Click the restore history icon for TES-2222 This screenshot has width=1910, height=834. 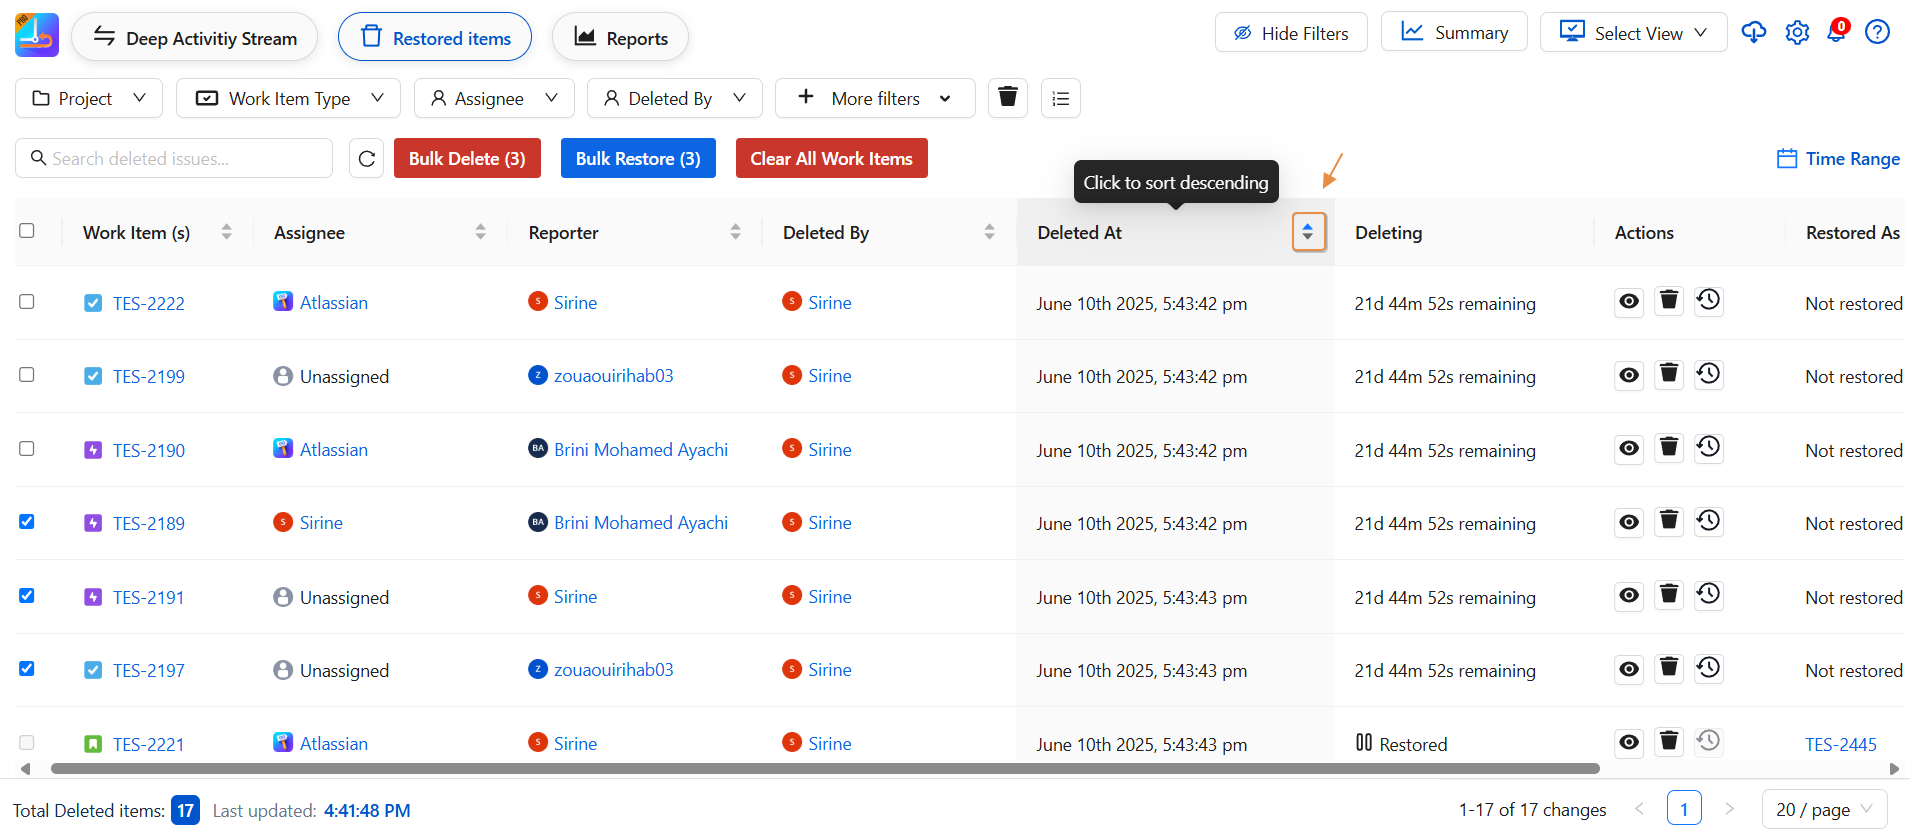[x=1709, y=301]
